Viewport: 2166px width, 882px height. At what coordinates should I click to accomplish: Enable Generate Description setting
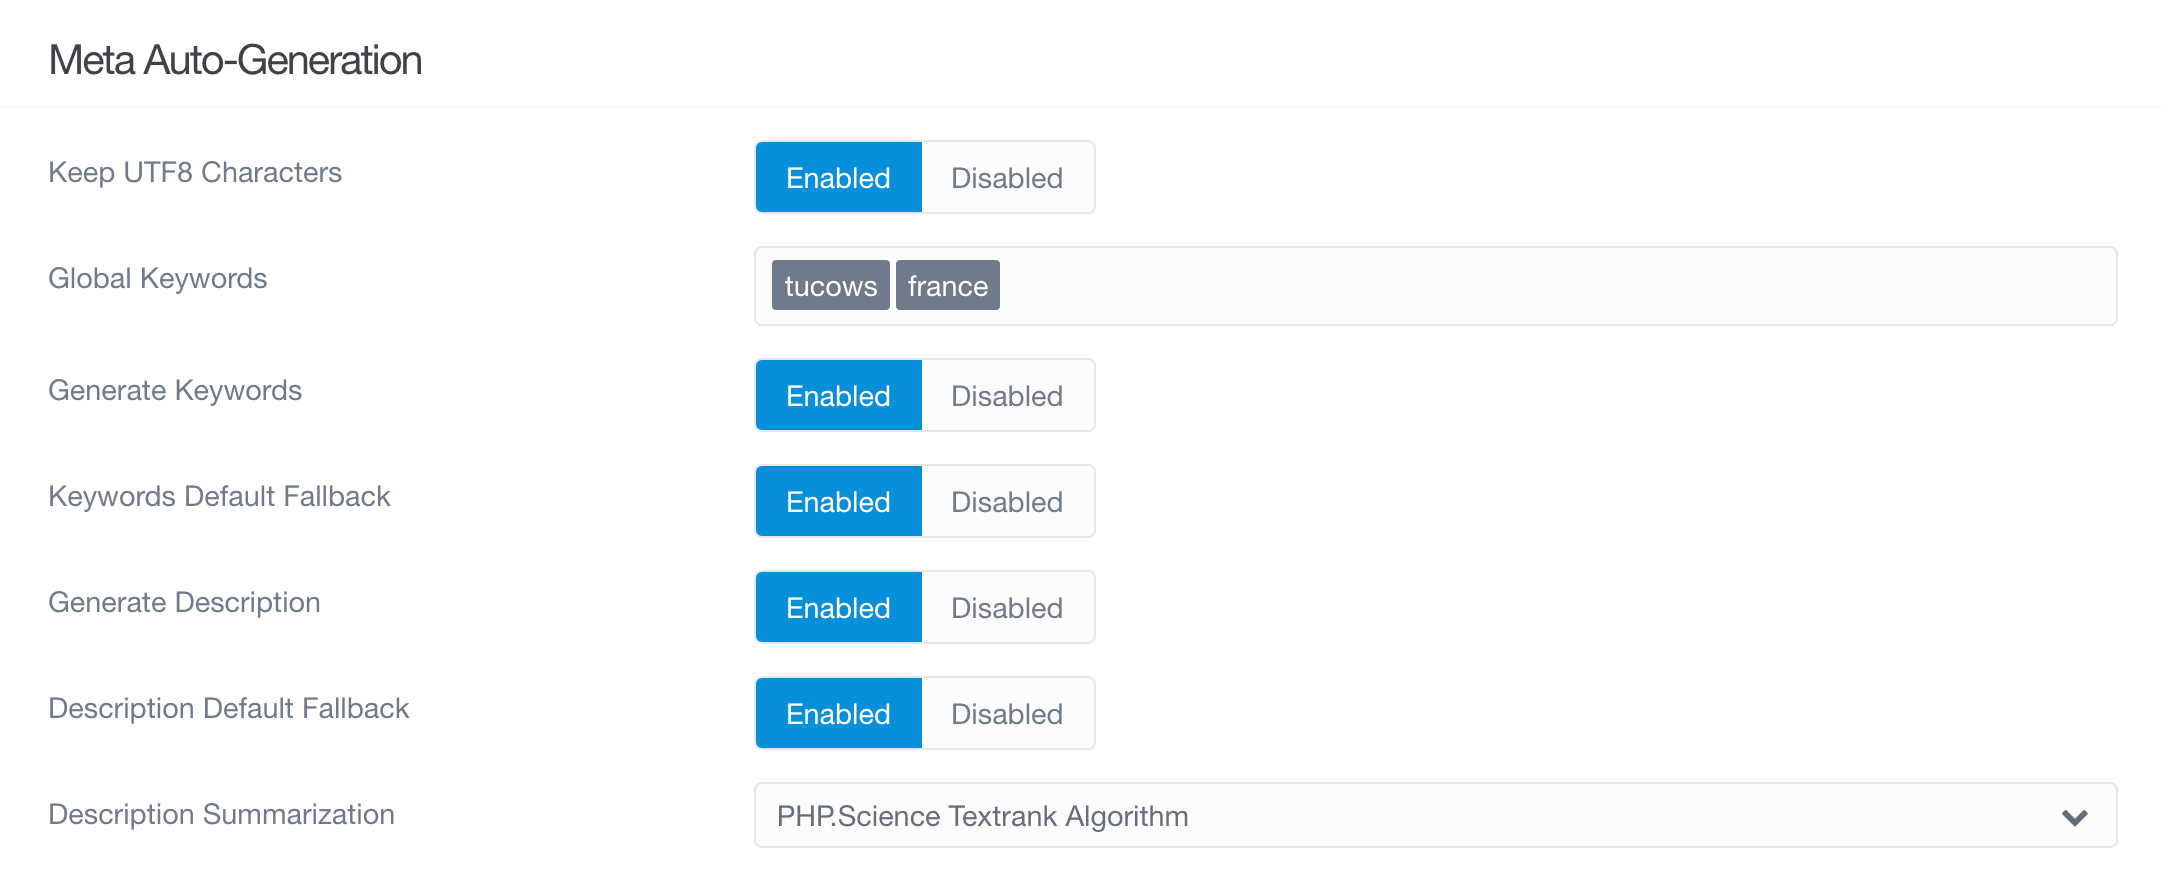838,607
